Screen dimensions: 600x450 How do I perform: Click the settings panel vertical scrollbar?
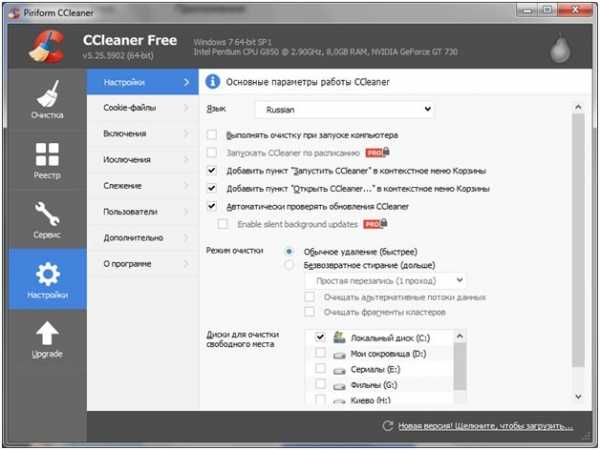tap(578, 241)
